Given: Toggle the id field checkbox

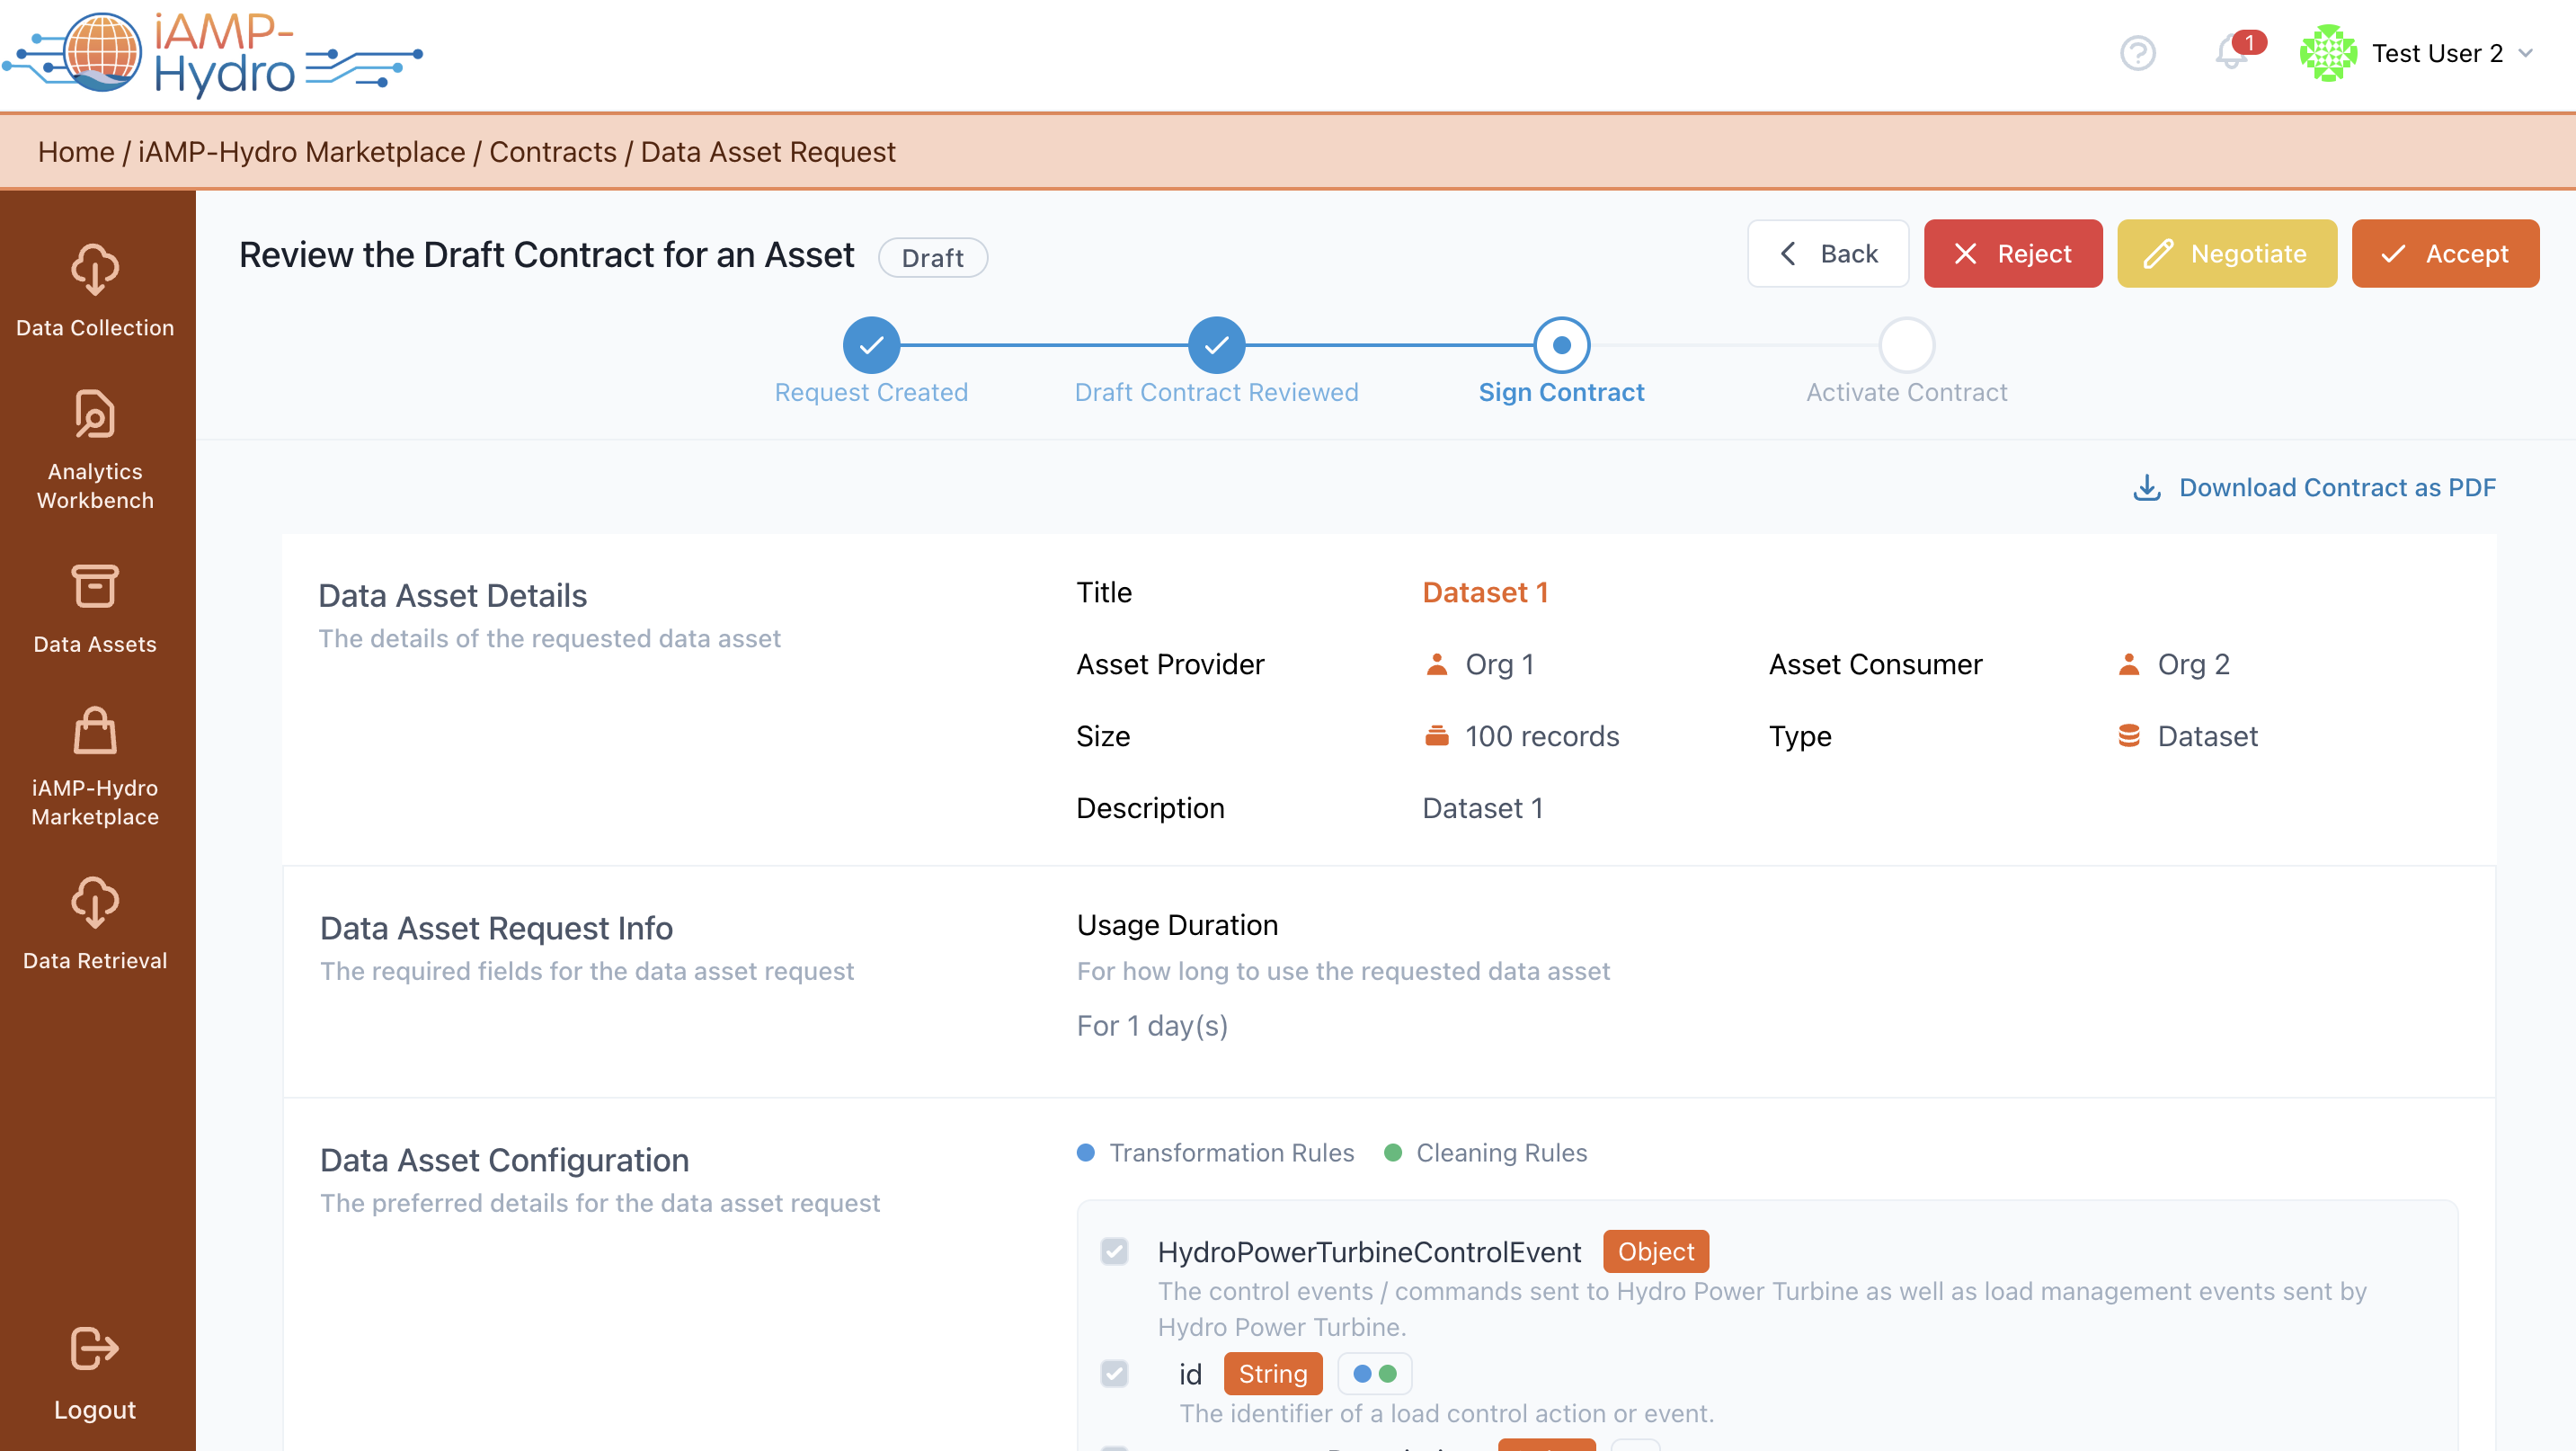Looking at the screenshot, I should (1114, 1373).
